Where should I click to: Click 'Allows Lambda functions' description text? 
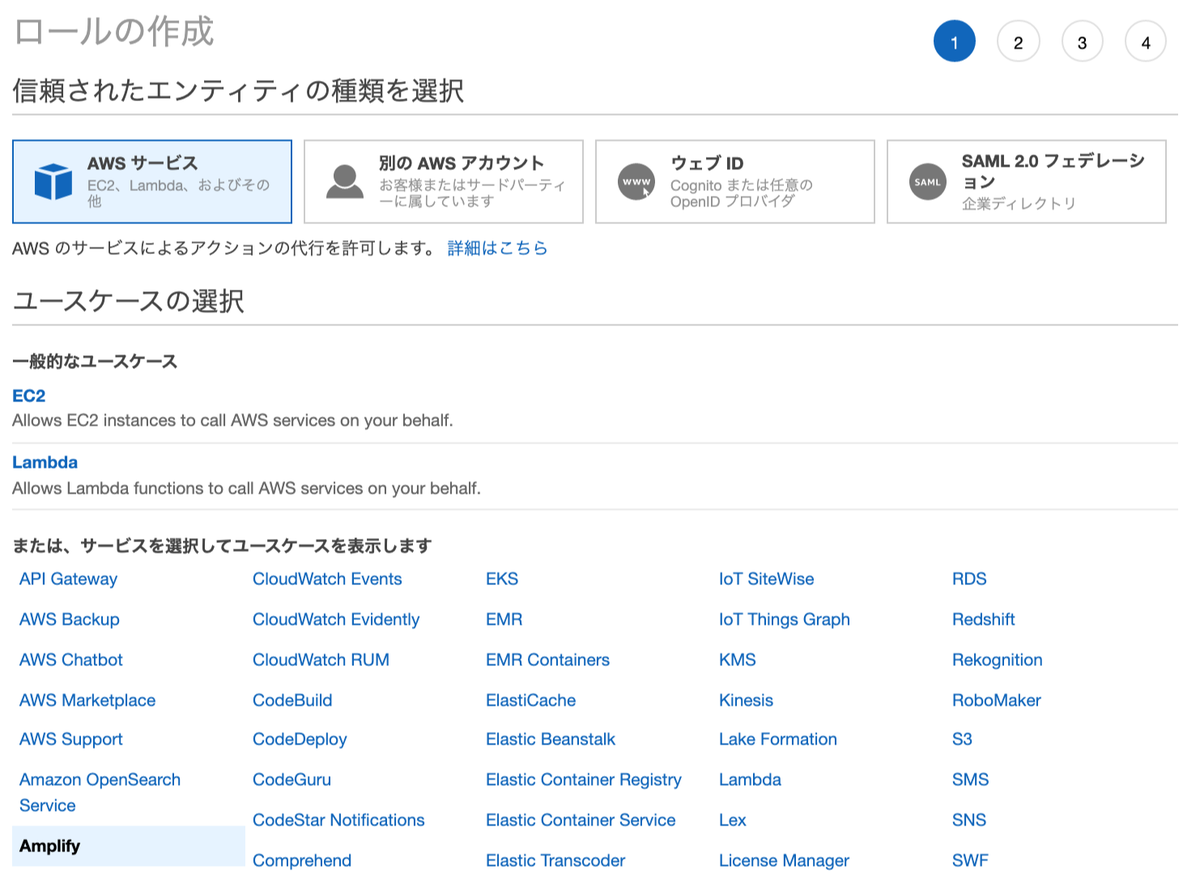247,489
